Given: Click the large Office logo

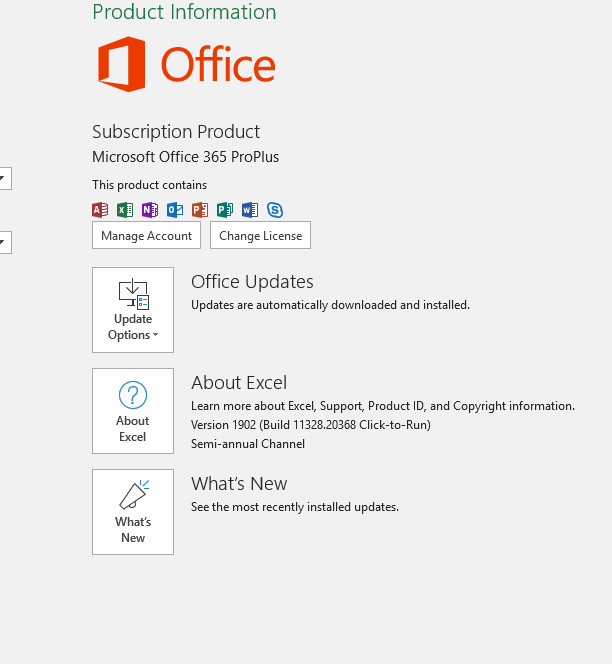Looking at the screenshot, I should [186, 64].
